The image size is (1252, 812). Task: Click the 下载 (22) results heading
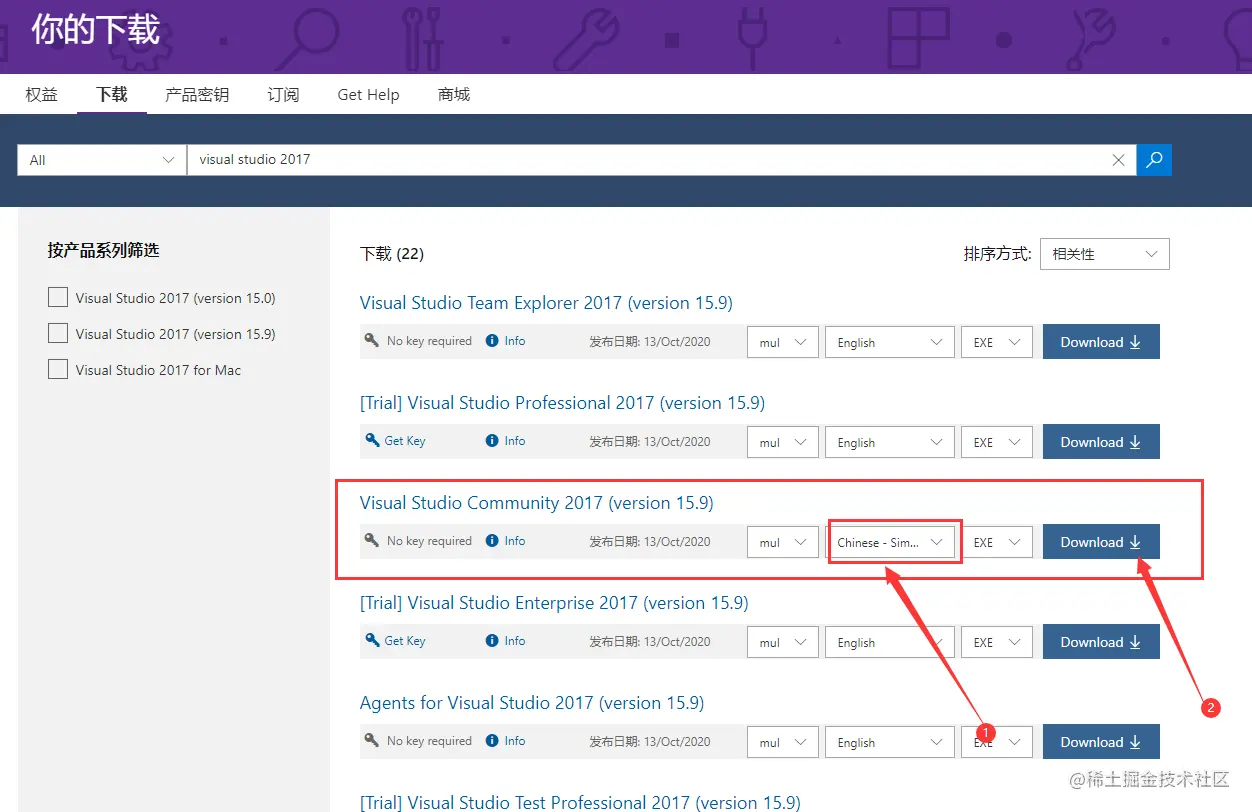tap(392, 254)
